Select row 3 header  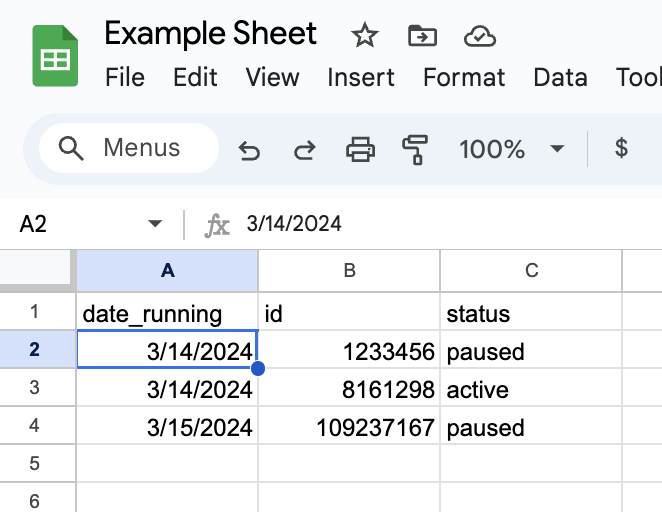click(34, 390)
